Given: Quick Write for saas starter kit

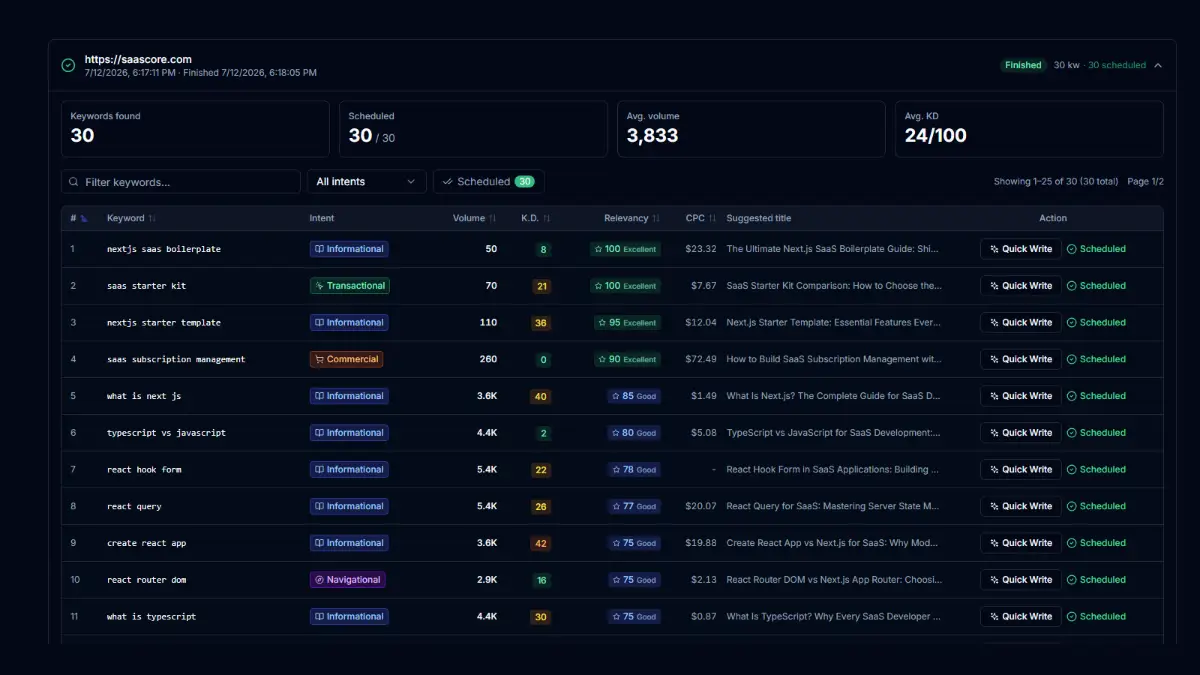Looking at the screenshot, I should tap(1021, 286).
